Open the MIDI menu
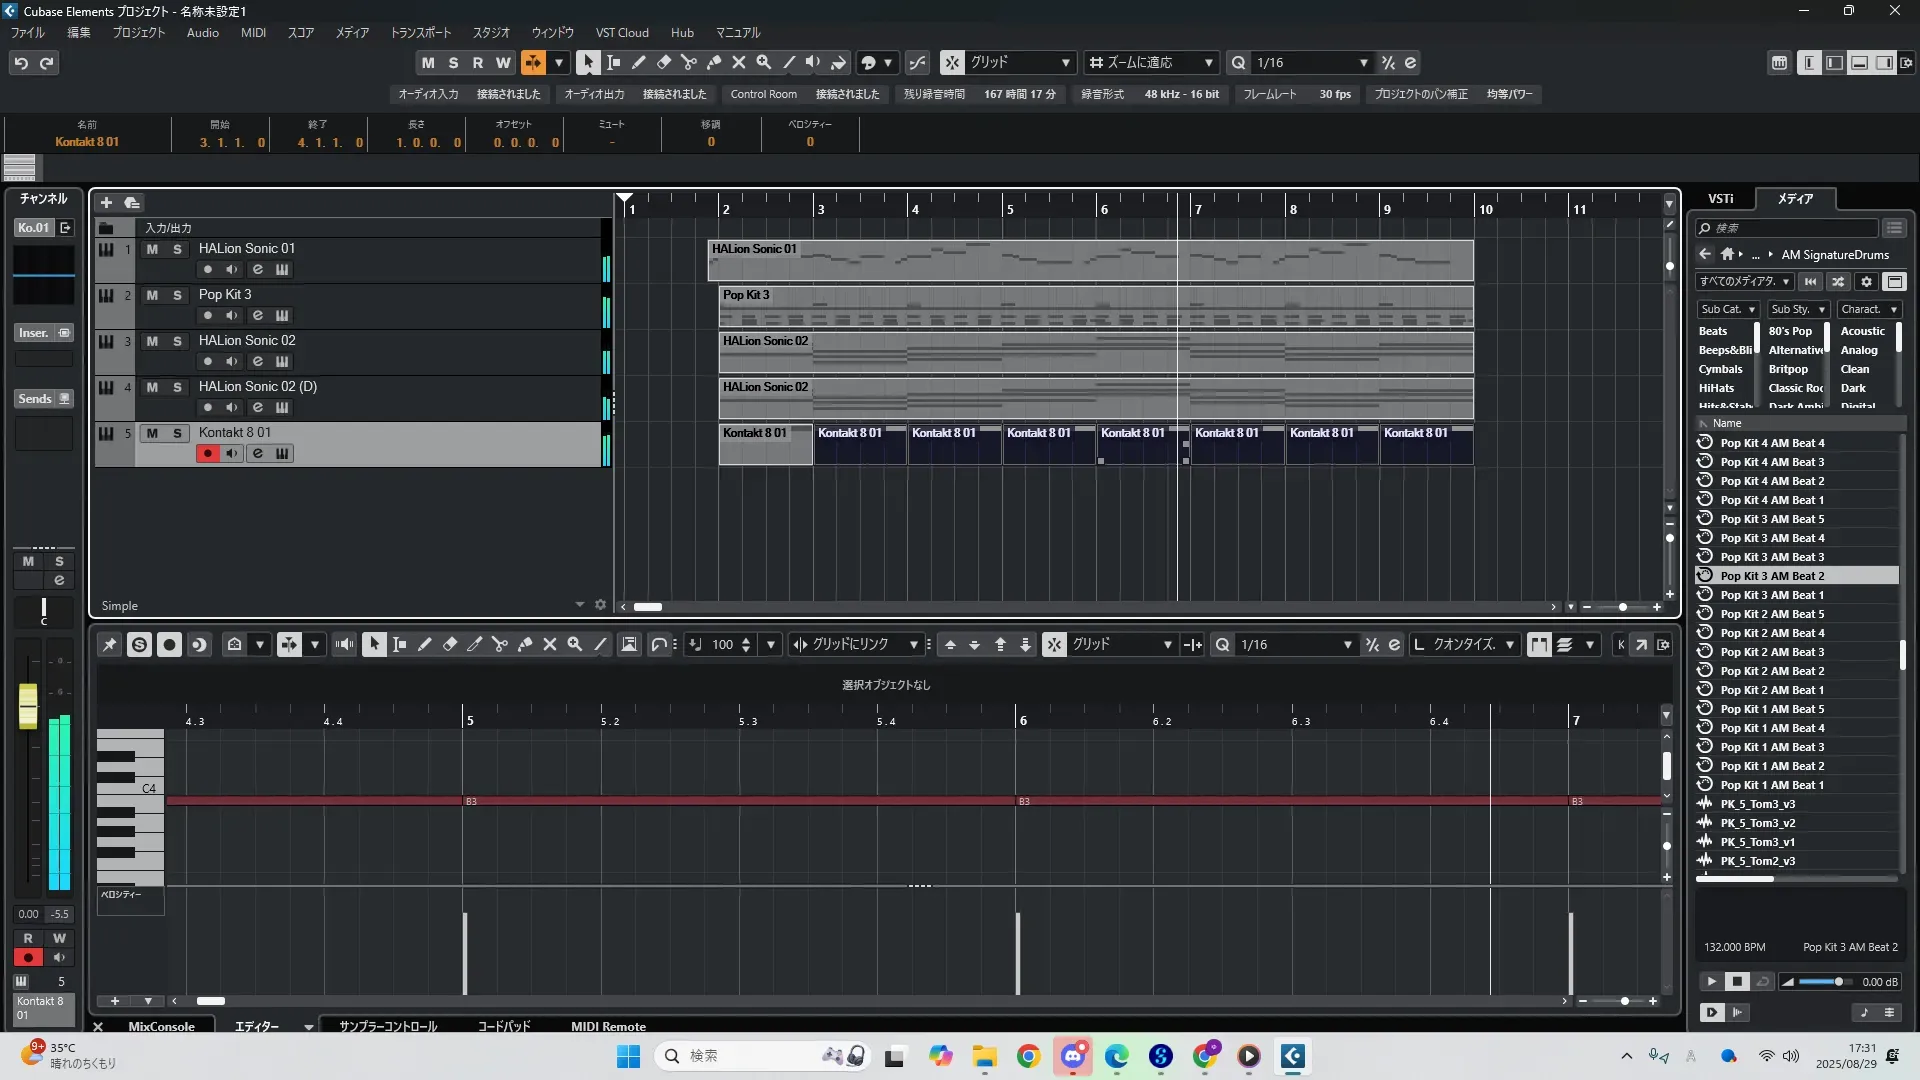Image resolution: width=1920 pixels, height=1080 pixels. [253, 32]
